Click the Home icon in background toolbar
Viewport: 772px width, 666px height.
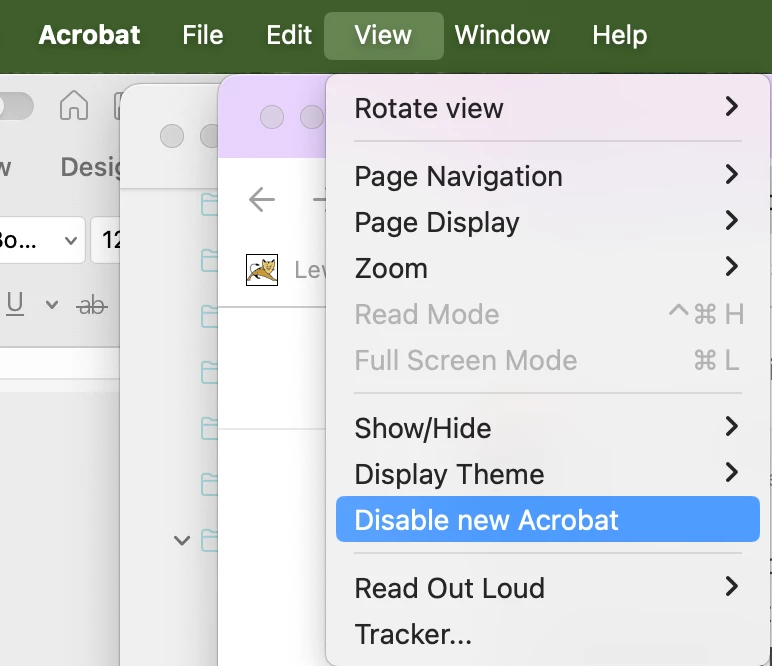coord(74,105)
